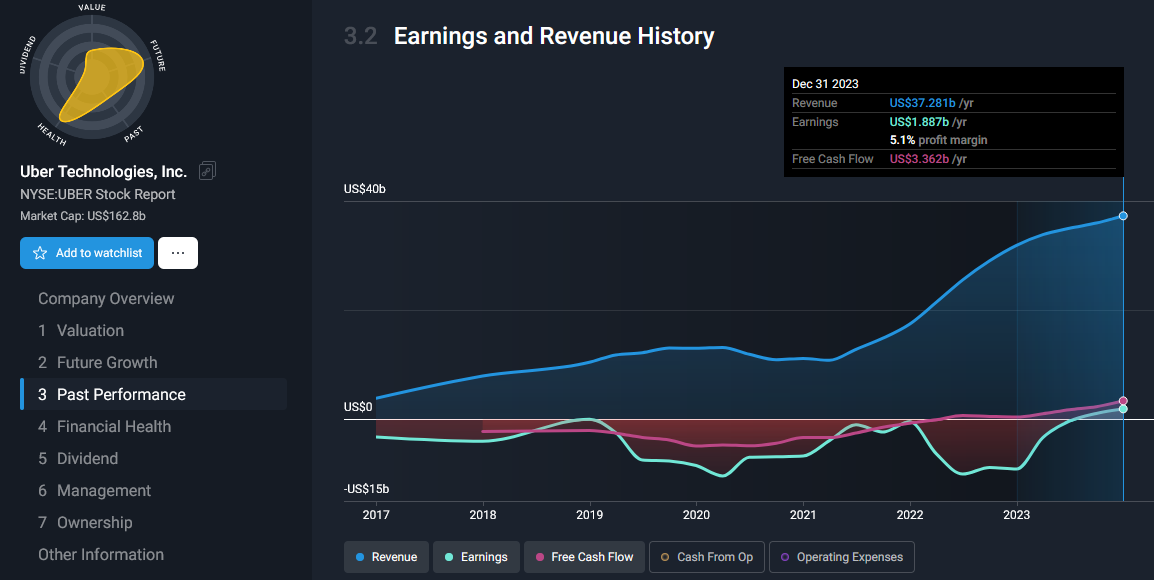Click the 2022 label on x-axis
The height and width of the screenshot is (580, 1154).
pos(910,514)
